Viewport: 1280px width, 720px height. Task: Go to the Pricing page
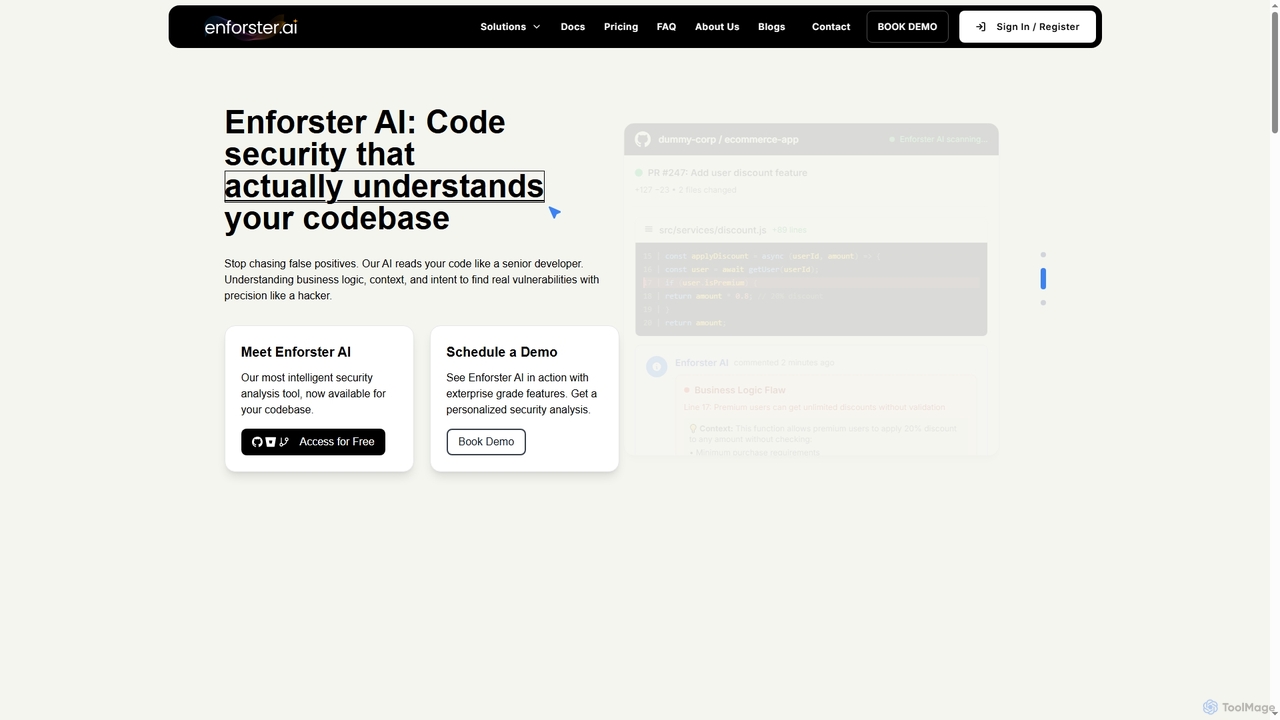point(621,27)
